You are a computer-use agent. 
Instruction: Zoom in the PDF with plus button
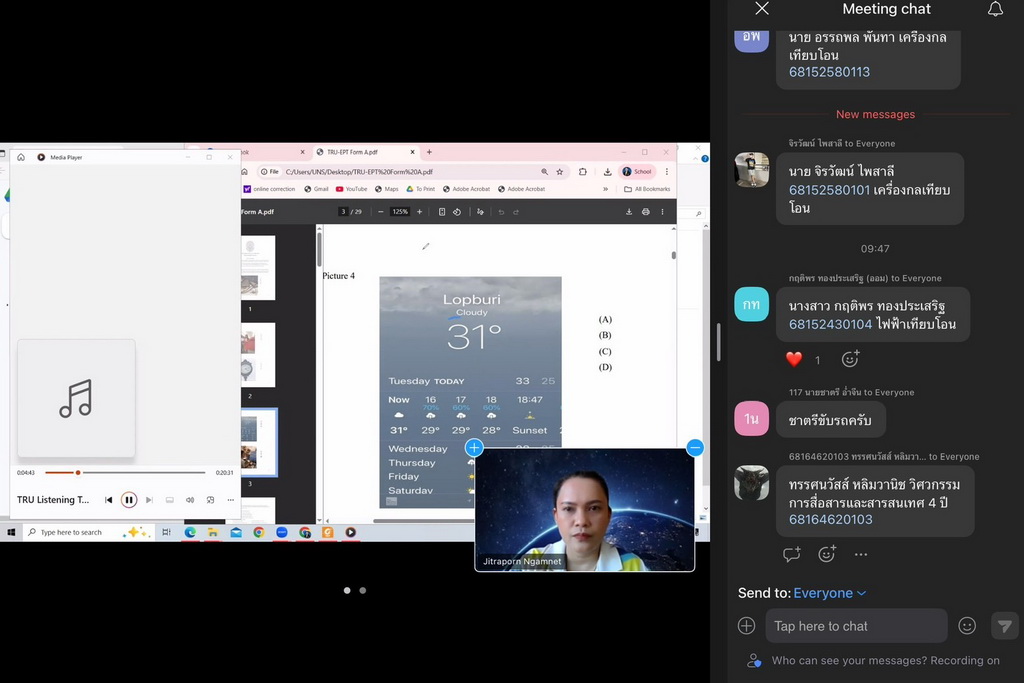coord(419,212)
